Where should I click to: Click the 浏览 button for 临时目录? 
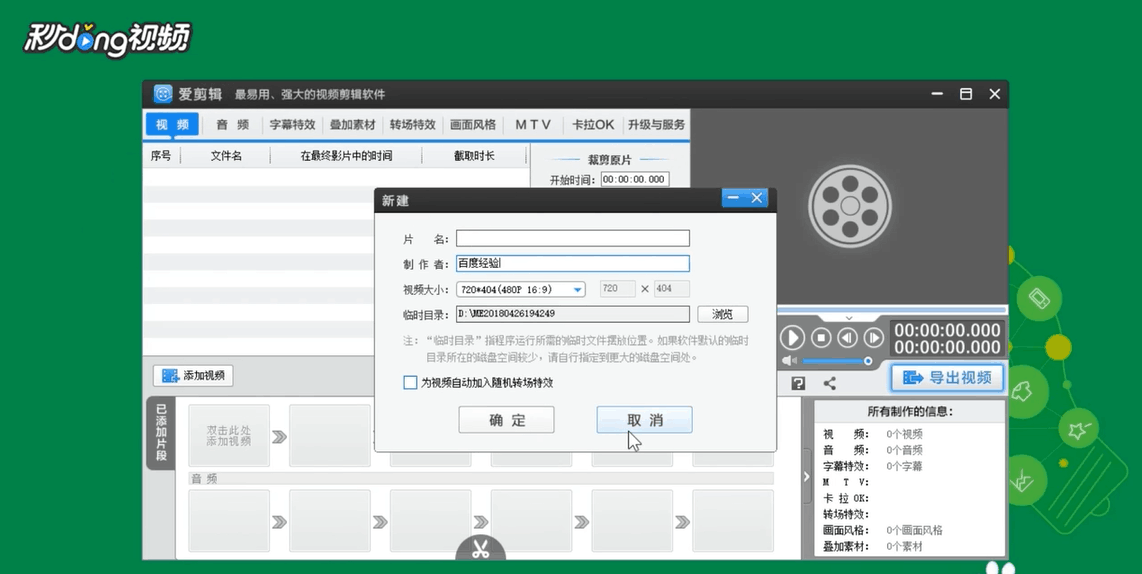point(722,314)
